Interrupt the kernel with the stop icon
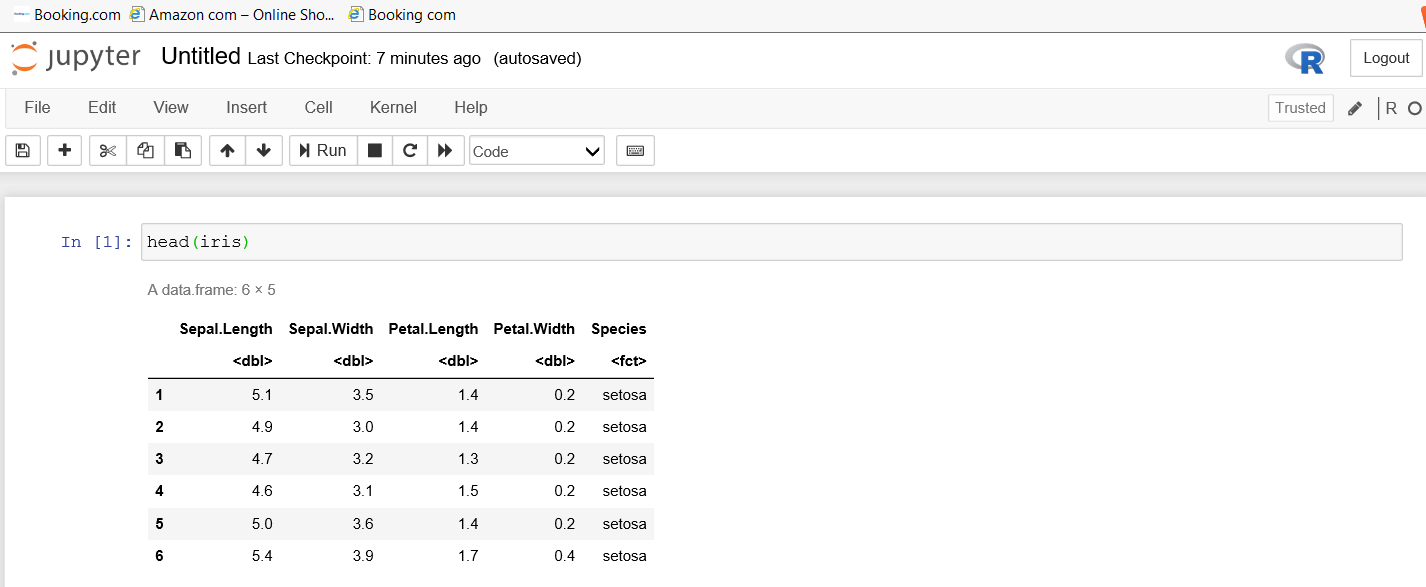This screenshot has width=1426, height=587. pyautogui.click(x=375, y=150)
